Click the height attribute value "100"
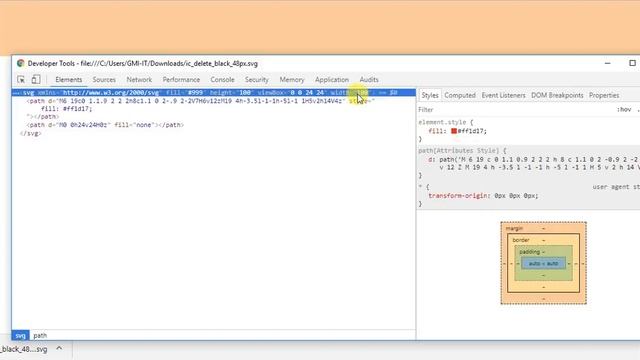The height and width of the screenshot is (360, 640). 245,93
